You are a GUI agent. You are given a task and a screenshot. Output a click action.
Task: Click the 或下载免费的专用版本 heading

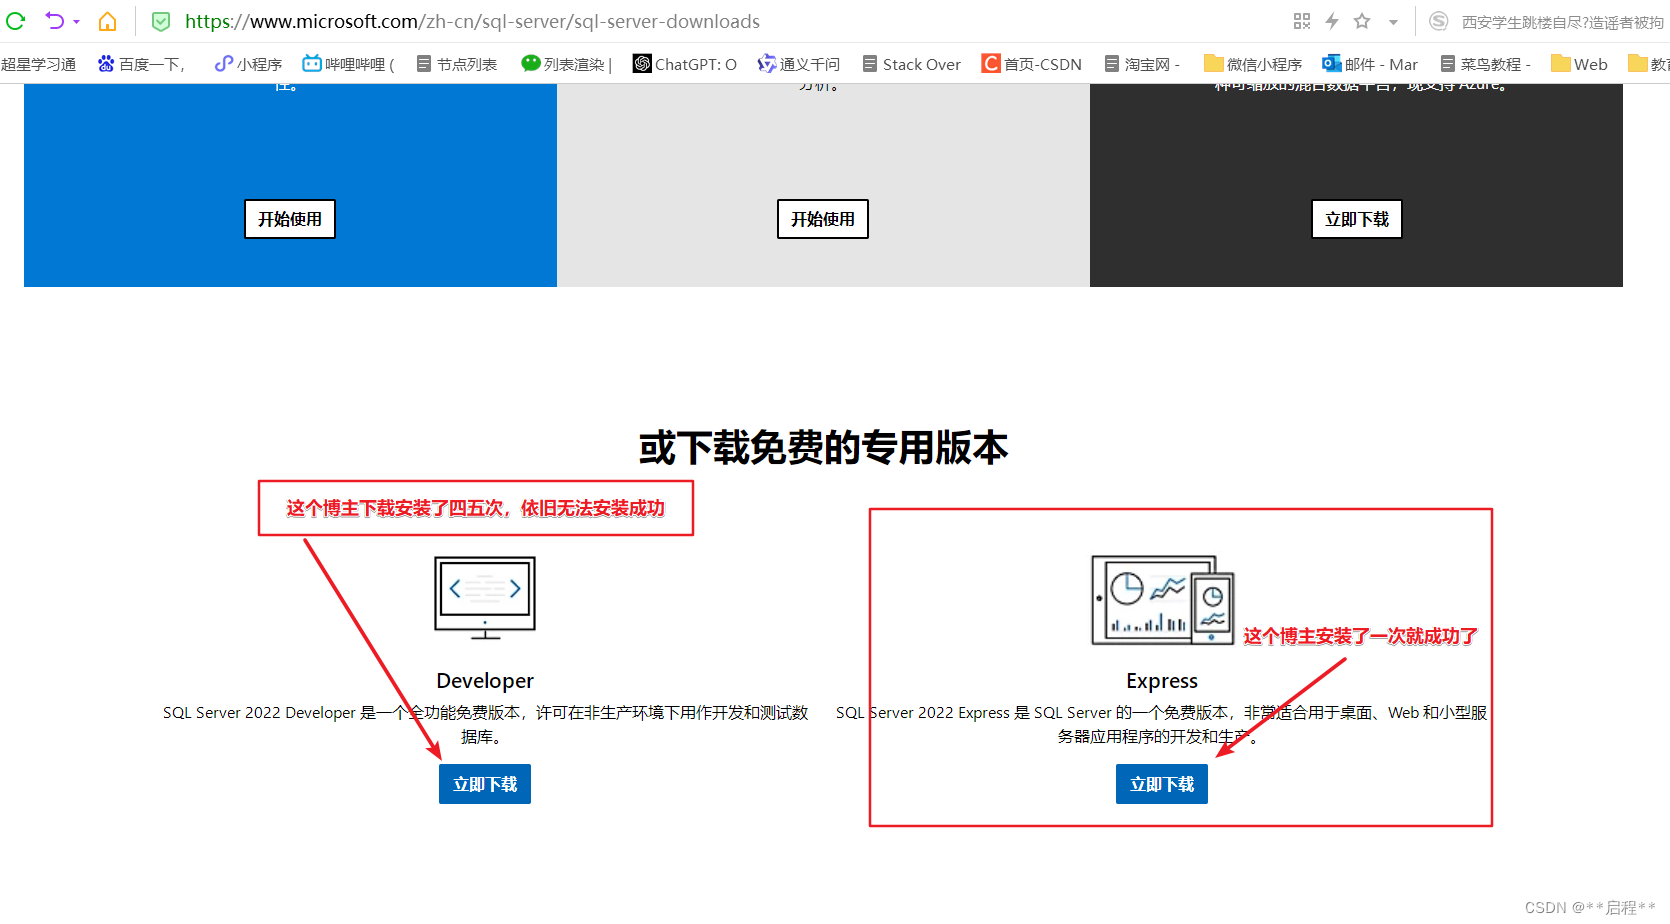pos(824,448)
